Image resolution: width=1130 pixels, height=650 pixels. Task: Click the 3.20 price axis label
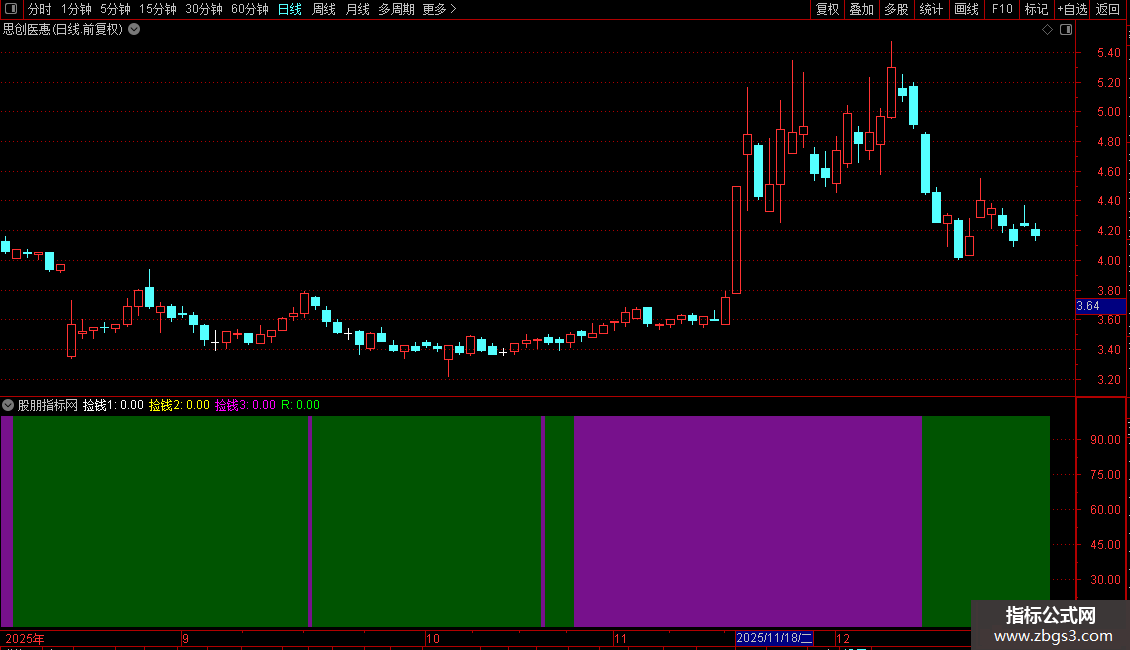coord(1108,380)
